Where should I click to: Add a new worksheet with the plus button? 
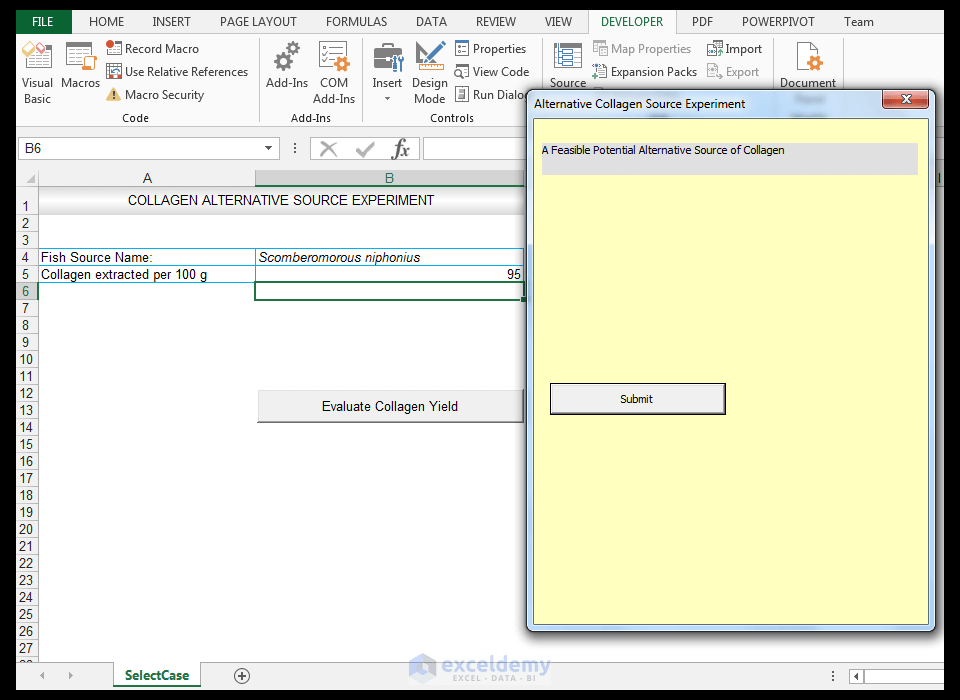pos(241,676)
